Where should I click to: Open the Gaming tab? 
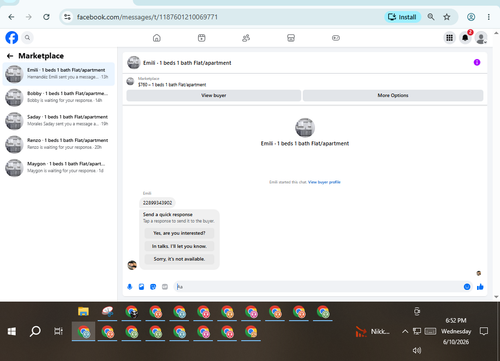pyautogui.click(x=336, y=38)
